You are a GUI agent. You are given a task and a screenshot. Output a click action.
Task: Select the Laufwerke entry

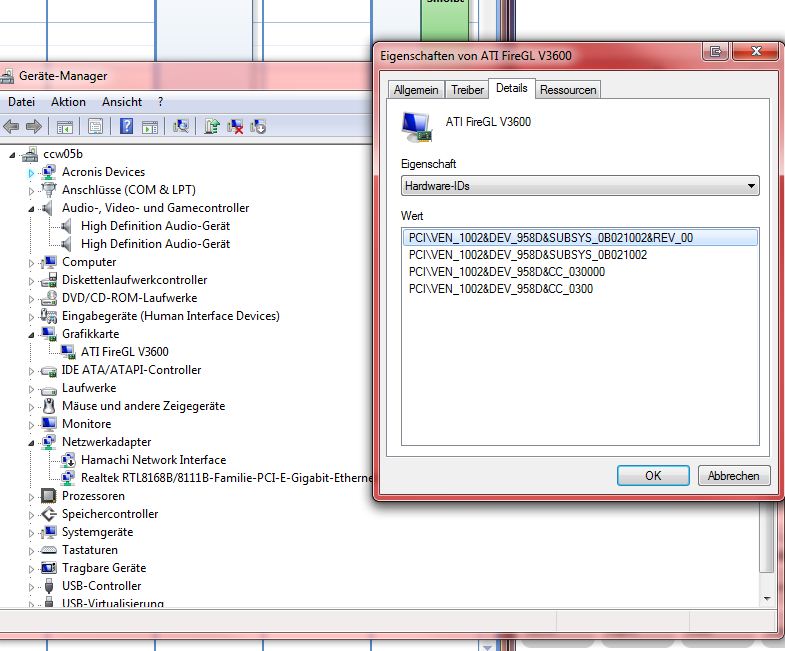[89, 388]
